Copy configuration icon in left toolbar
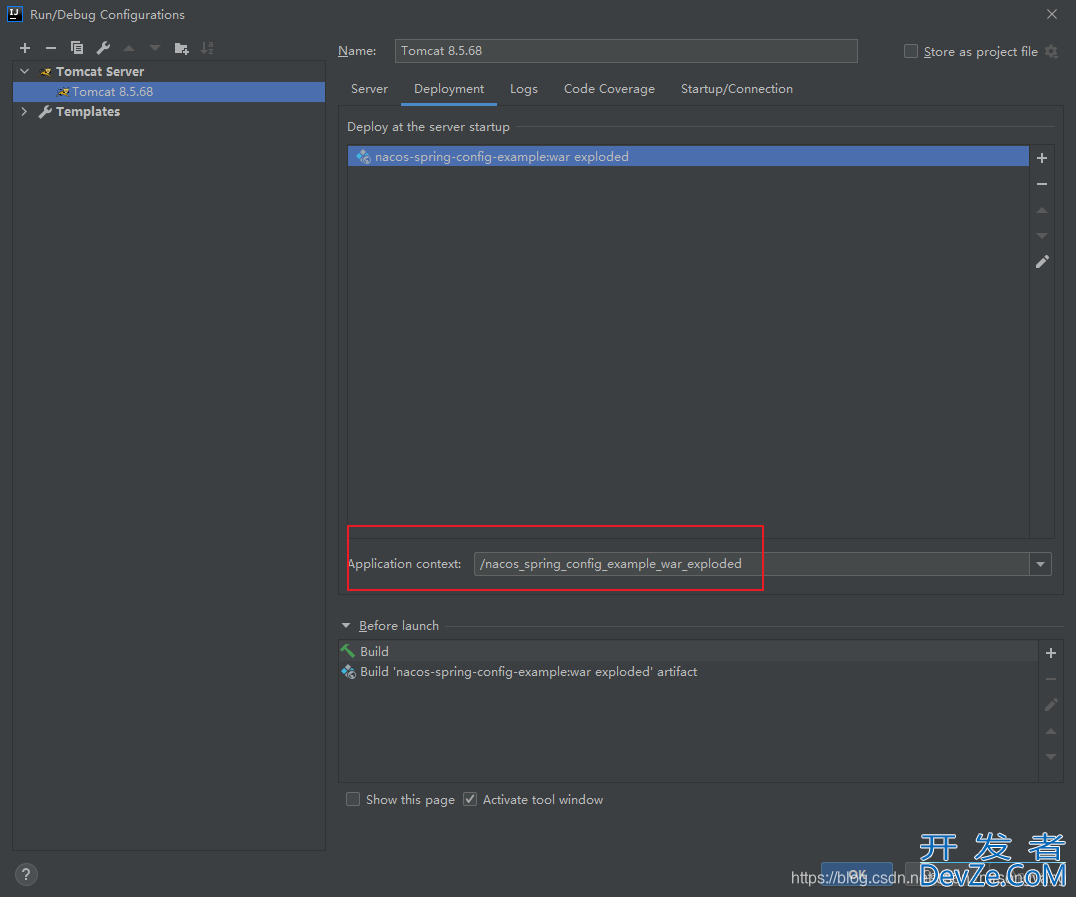This screenshot has width=1076, height=897. pyautogui.click(x=77, y=48)
